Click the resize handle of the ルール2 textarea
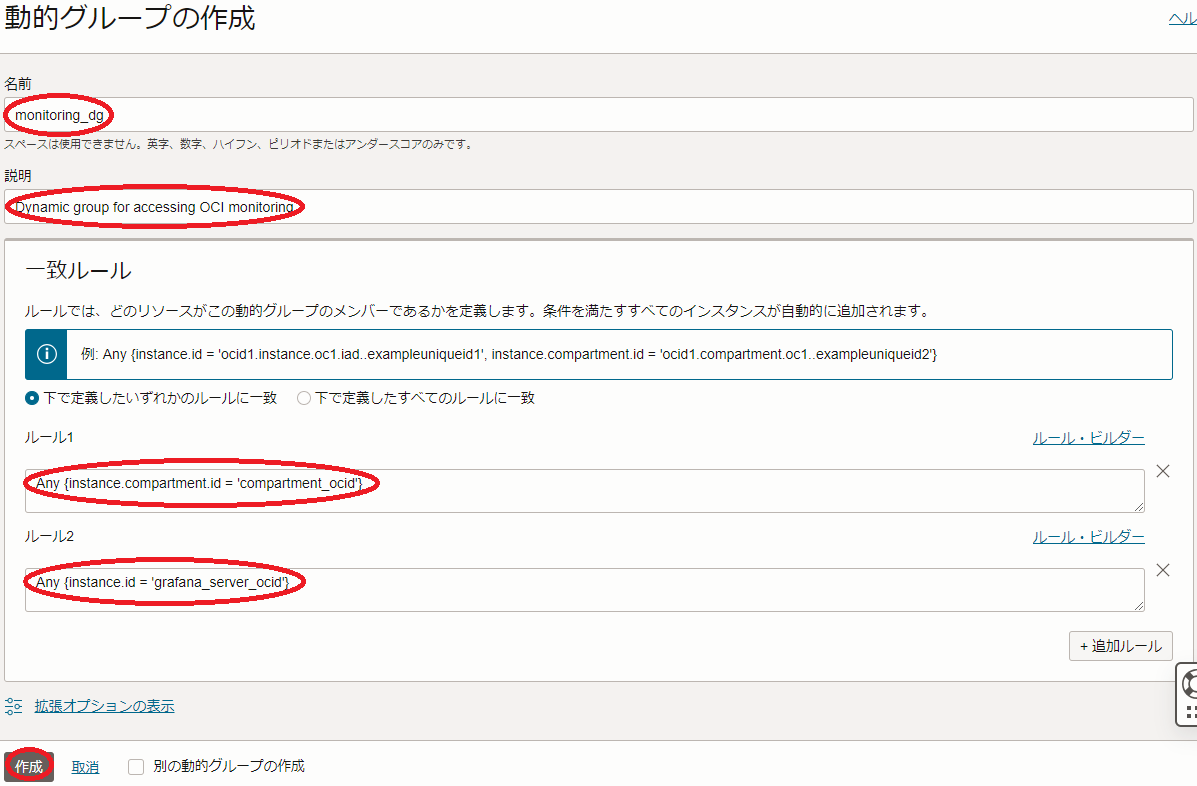This screenshot has width=1197, height=786. (1138, 605)
